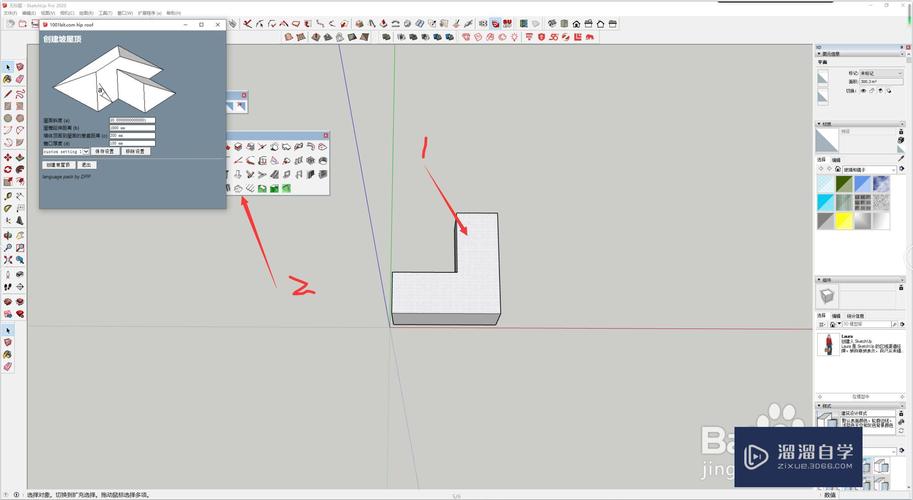Viewport: 913px width, 500px height.
Task: Choose the Zoom Extents tool
Action: (x=8, y=260)
